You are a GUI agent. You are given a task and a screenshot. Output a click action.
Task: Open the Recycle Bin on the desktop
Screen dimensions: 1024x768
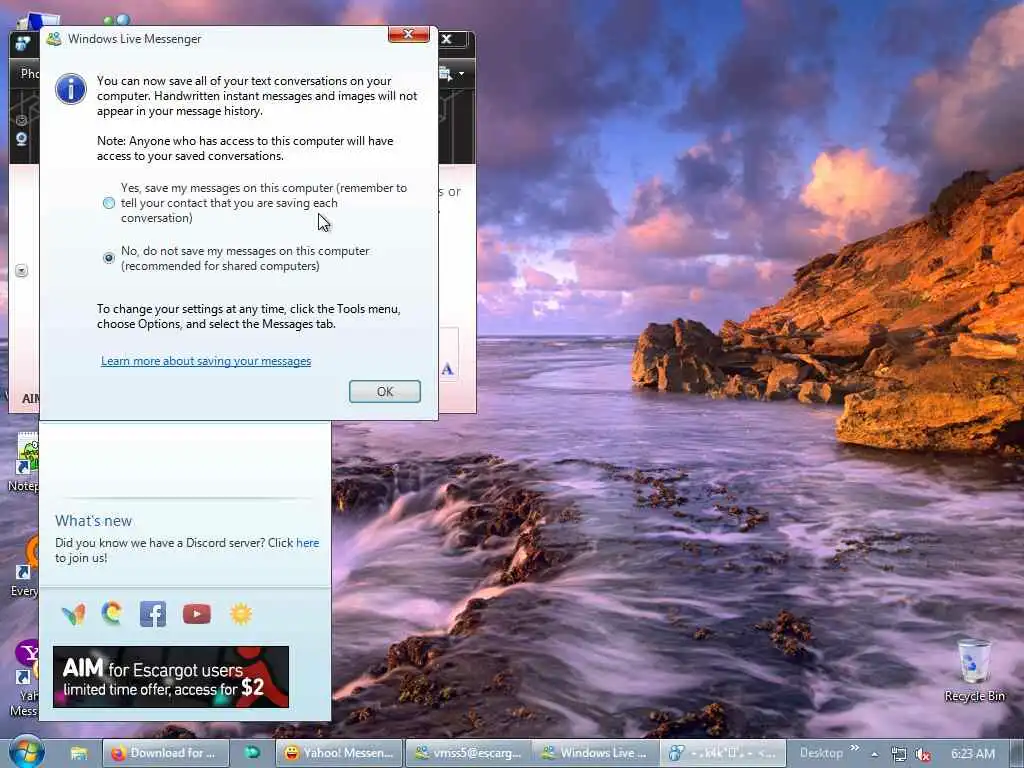(x=974, y=670)
